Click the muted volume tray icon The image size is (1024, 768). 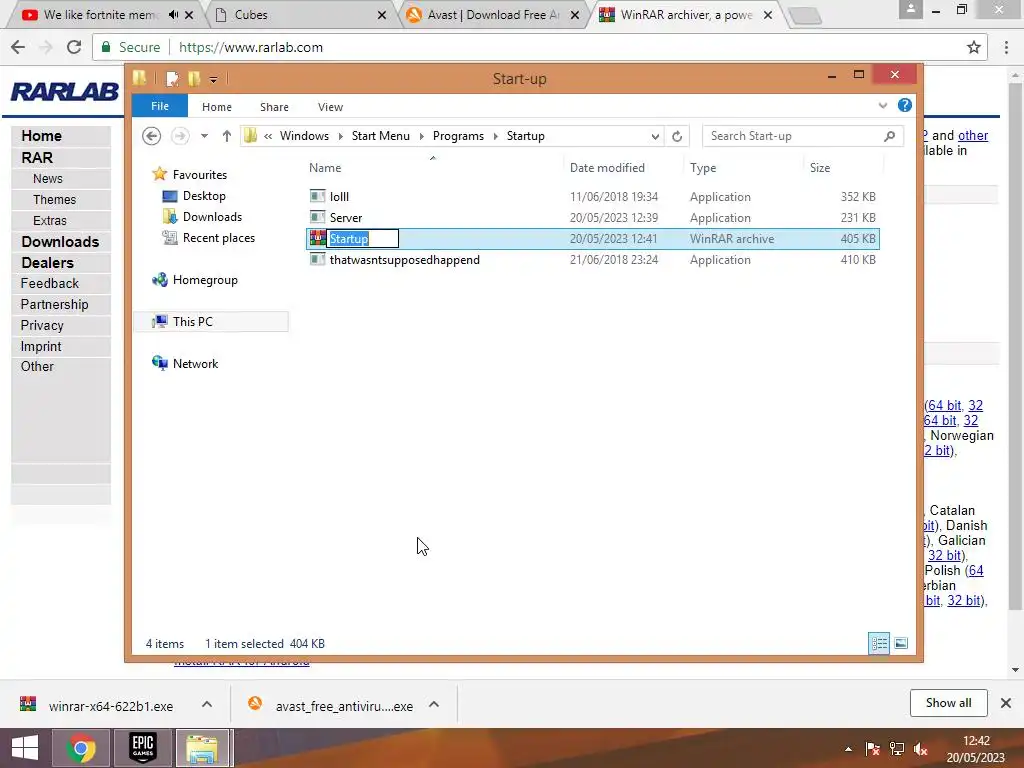[x=920, y=749]
